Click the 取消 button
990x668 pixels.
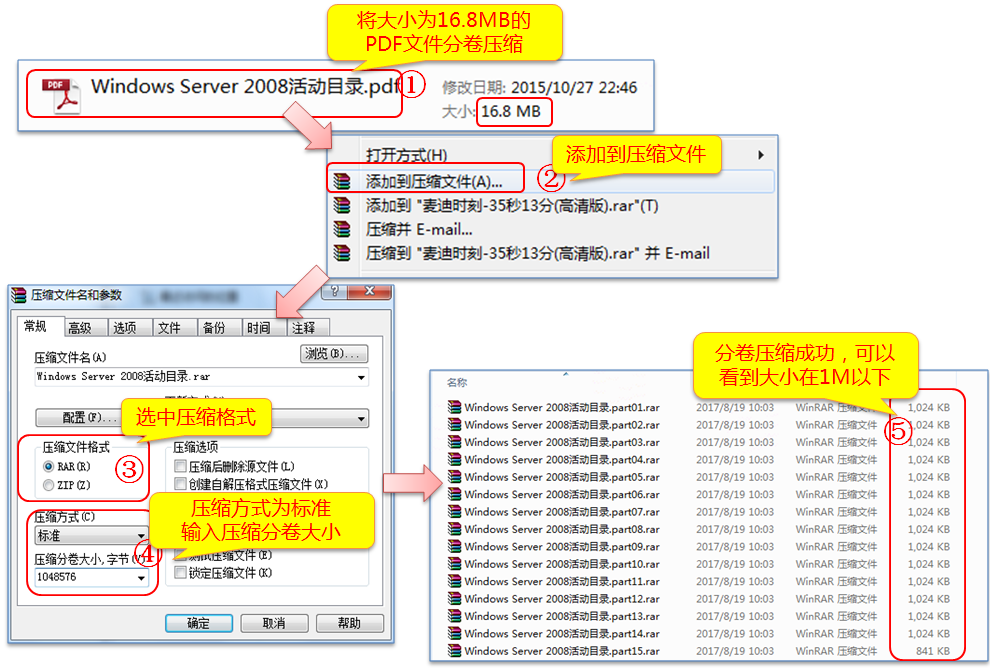pos(274,623)
